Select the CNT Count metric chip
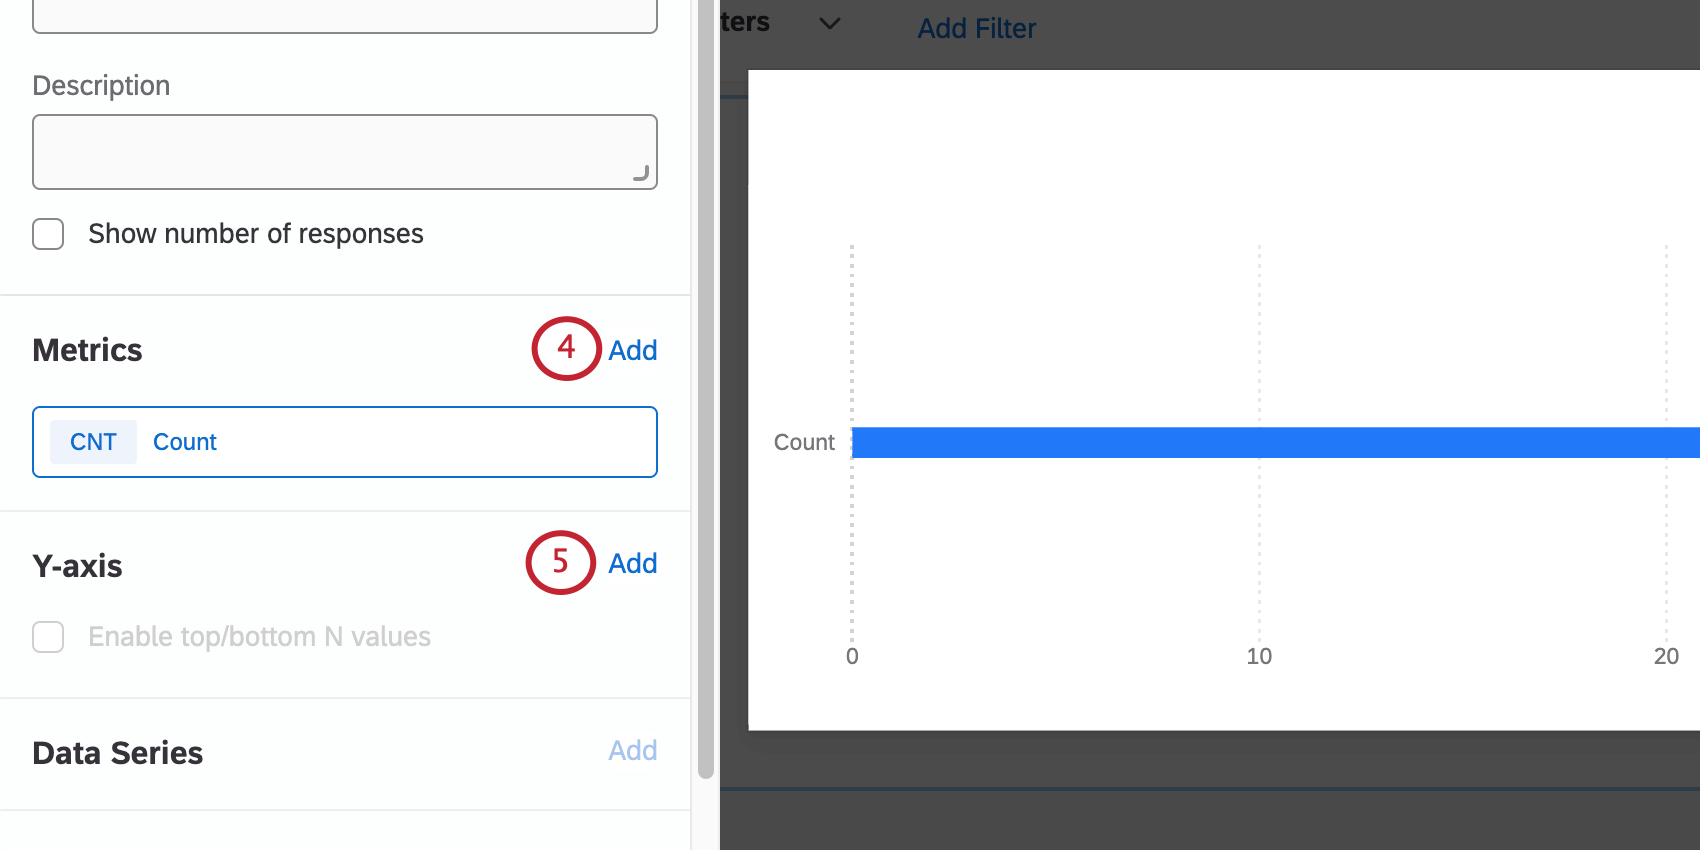1700x850 pixels. pos(345,441)
